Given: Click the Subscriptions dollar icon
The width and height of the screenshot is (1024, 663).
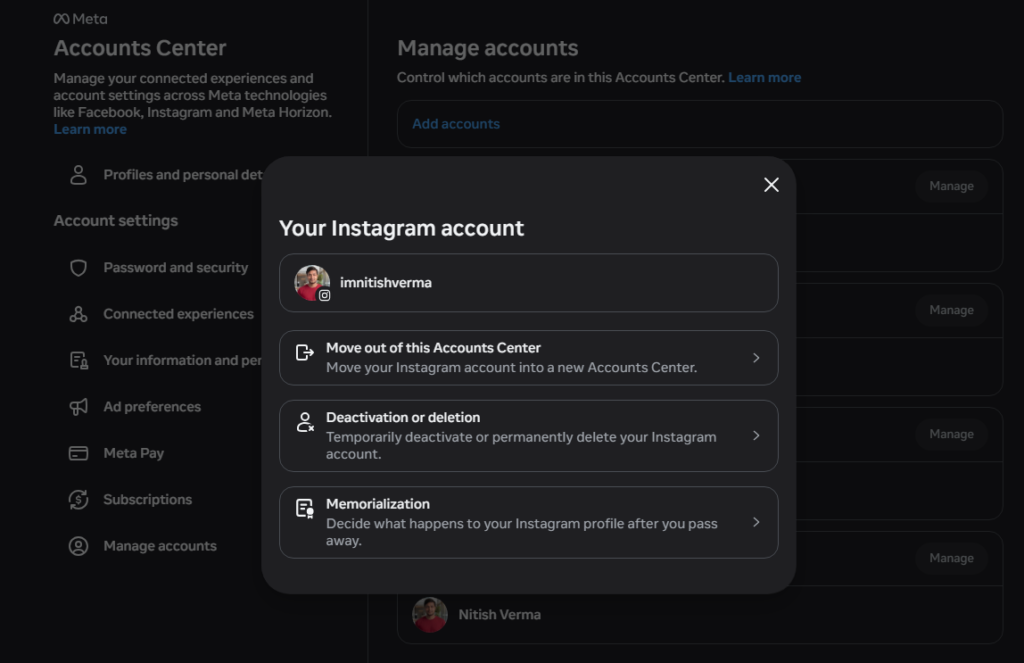Looking at the screenshot, I should coord(78,500).
